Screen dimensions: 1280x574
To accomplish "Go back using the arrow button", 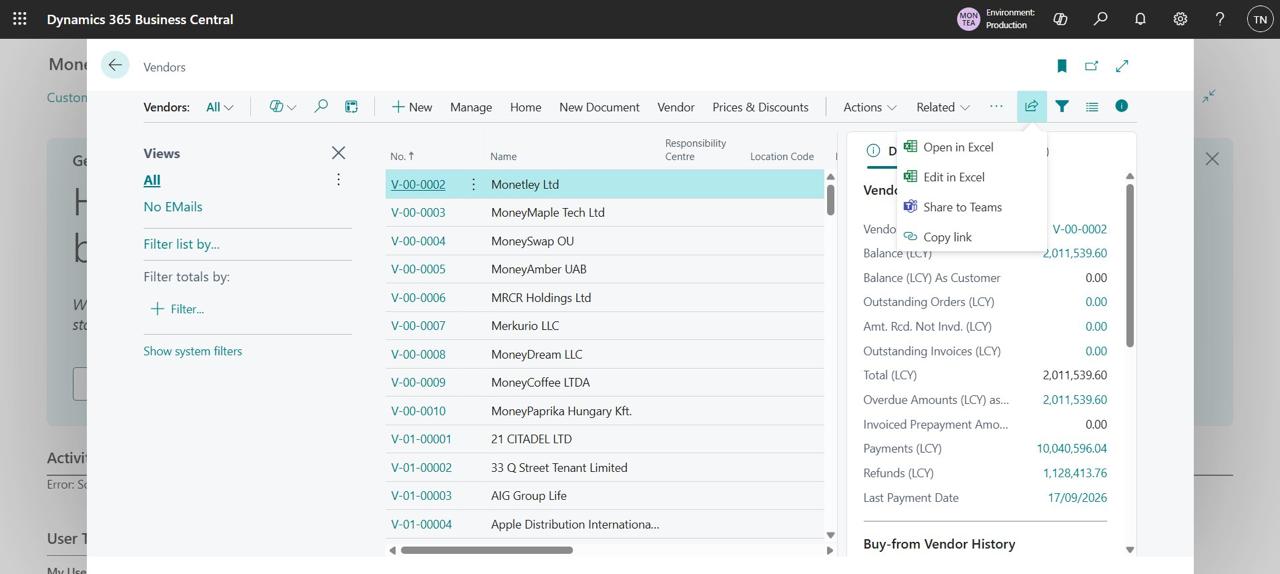I will 115,66.
